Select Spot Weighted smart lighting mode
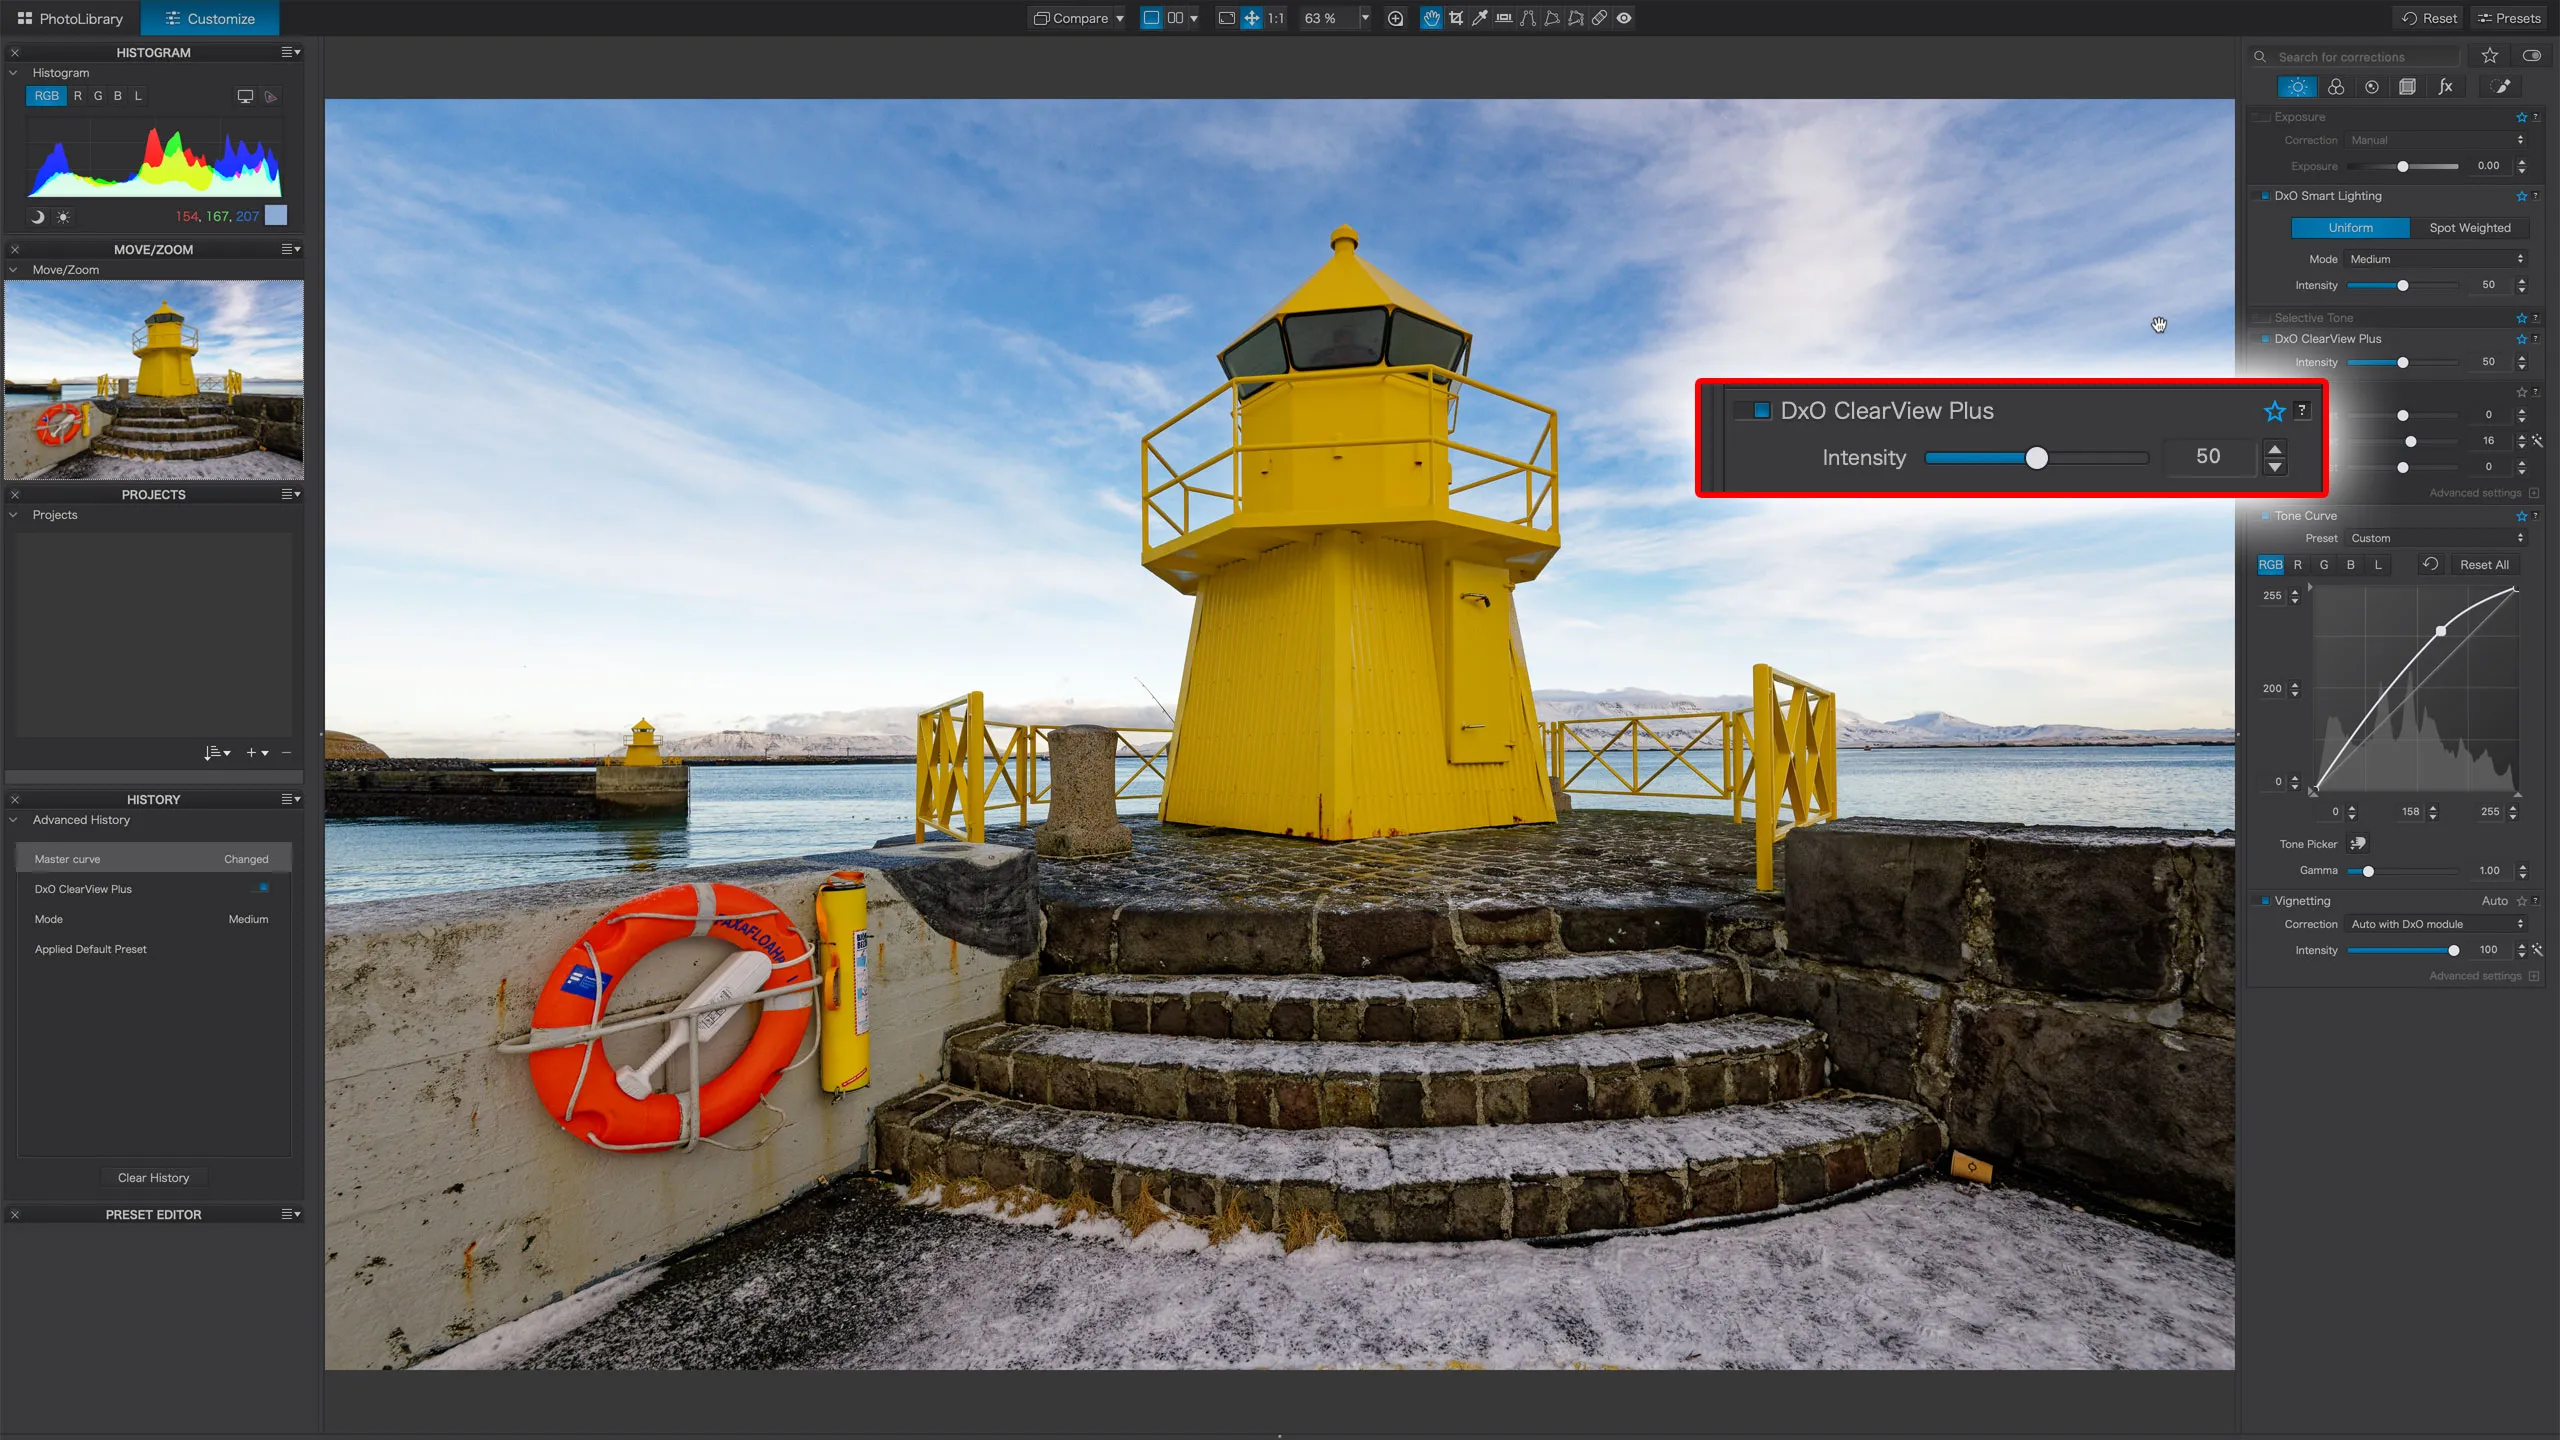The width and height of the screenshot is (2560, 1440). 2469,228
